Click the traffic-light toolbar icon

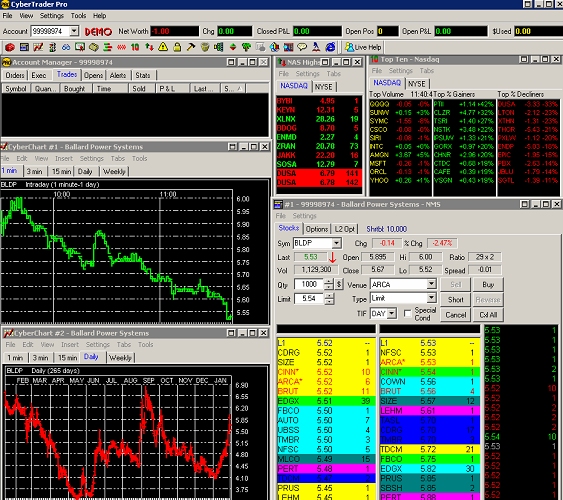[x=52, y=47]
